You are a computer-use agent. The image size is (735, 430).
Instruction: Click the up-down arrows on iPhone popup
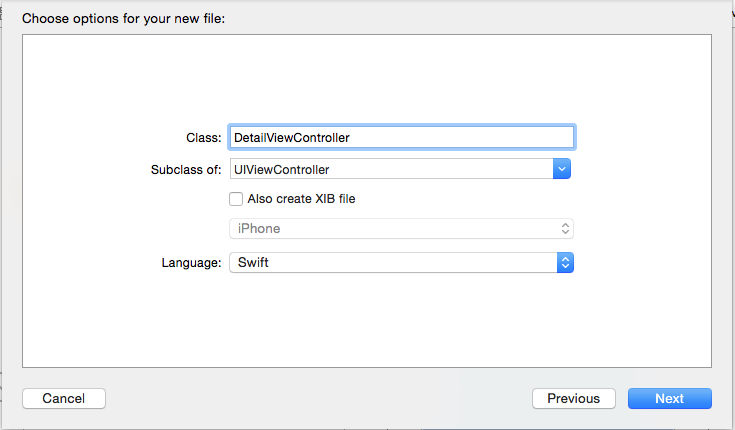click(x=565, y=229)
